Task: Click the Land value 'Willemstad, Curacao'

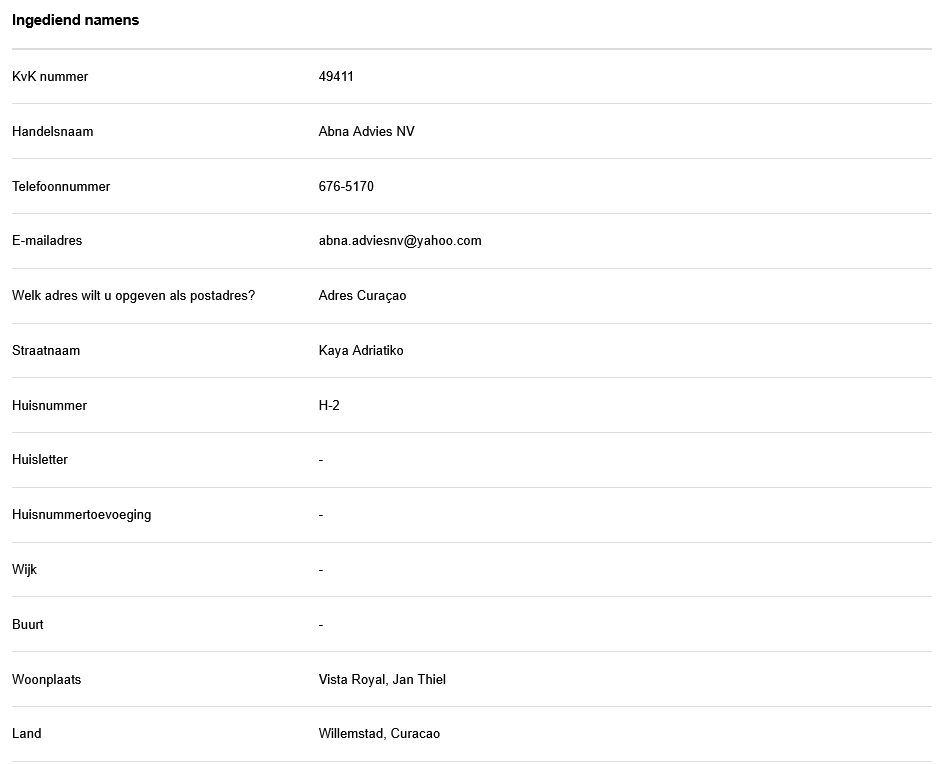Action: coord(379,734)
